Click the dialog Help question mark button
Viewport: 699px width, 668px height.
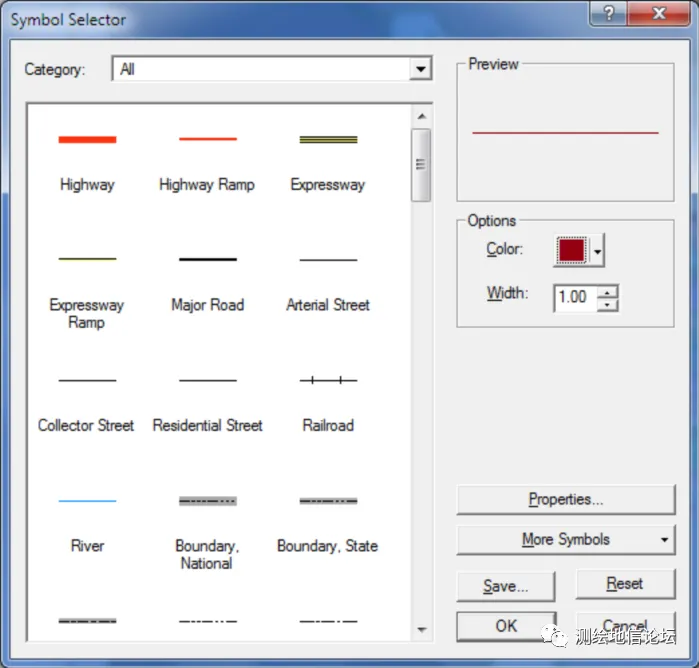click(609, 13)
